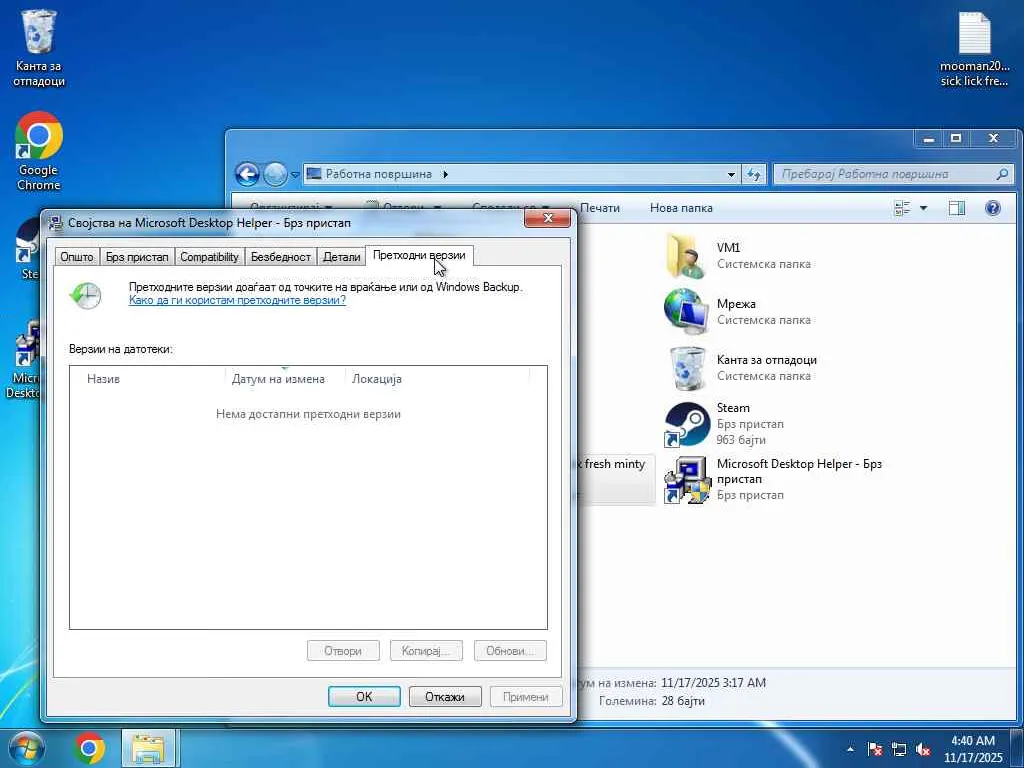
Task: Expand breadcrumb arrow after Работна површина
Action: click(445, 174)
